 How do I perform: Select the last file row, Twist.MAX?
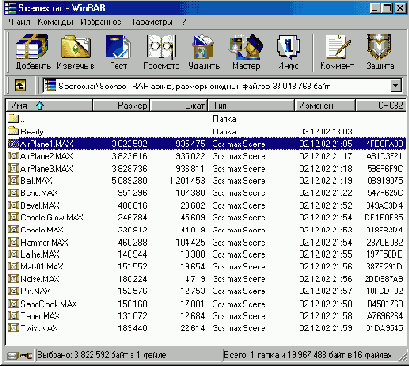click(x=206, y=328)
